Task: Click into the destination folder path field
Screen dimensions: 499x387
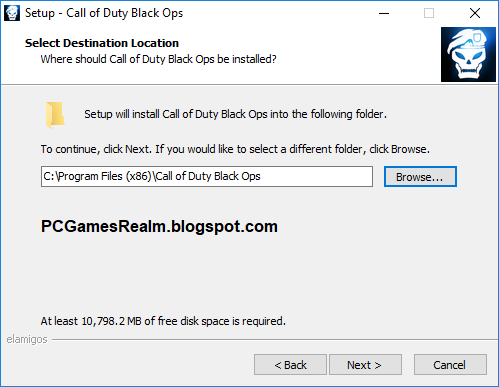Action: click(207, 176)
